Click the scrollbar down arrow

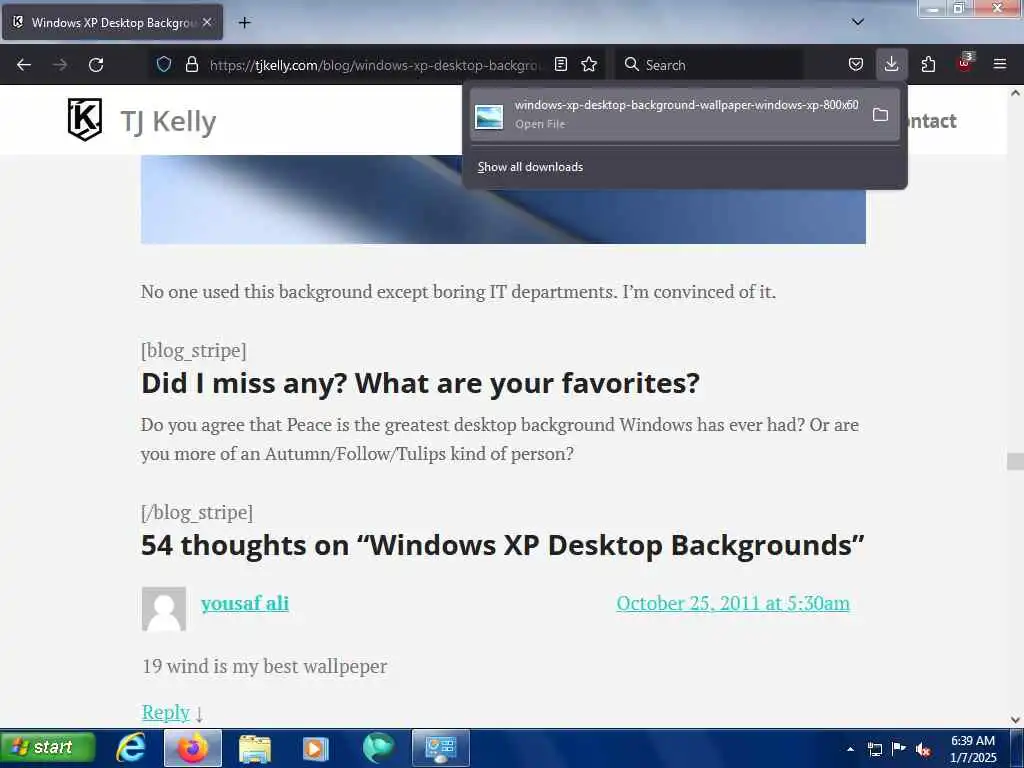tap(1015, 720)
